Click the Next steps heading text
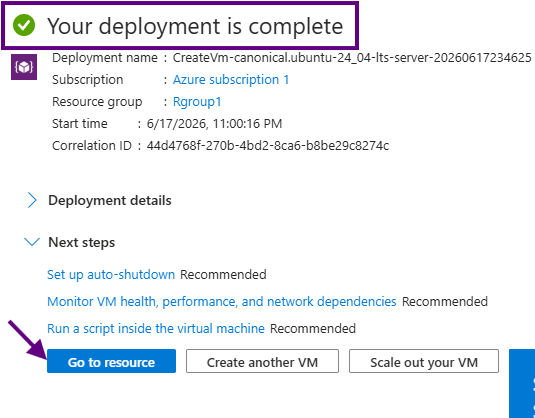The image size is (535, 418). 82,242
